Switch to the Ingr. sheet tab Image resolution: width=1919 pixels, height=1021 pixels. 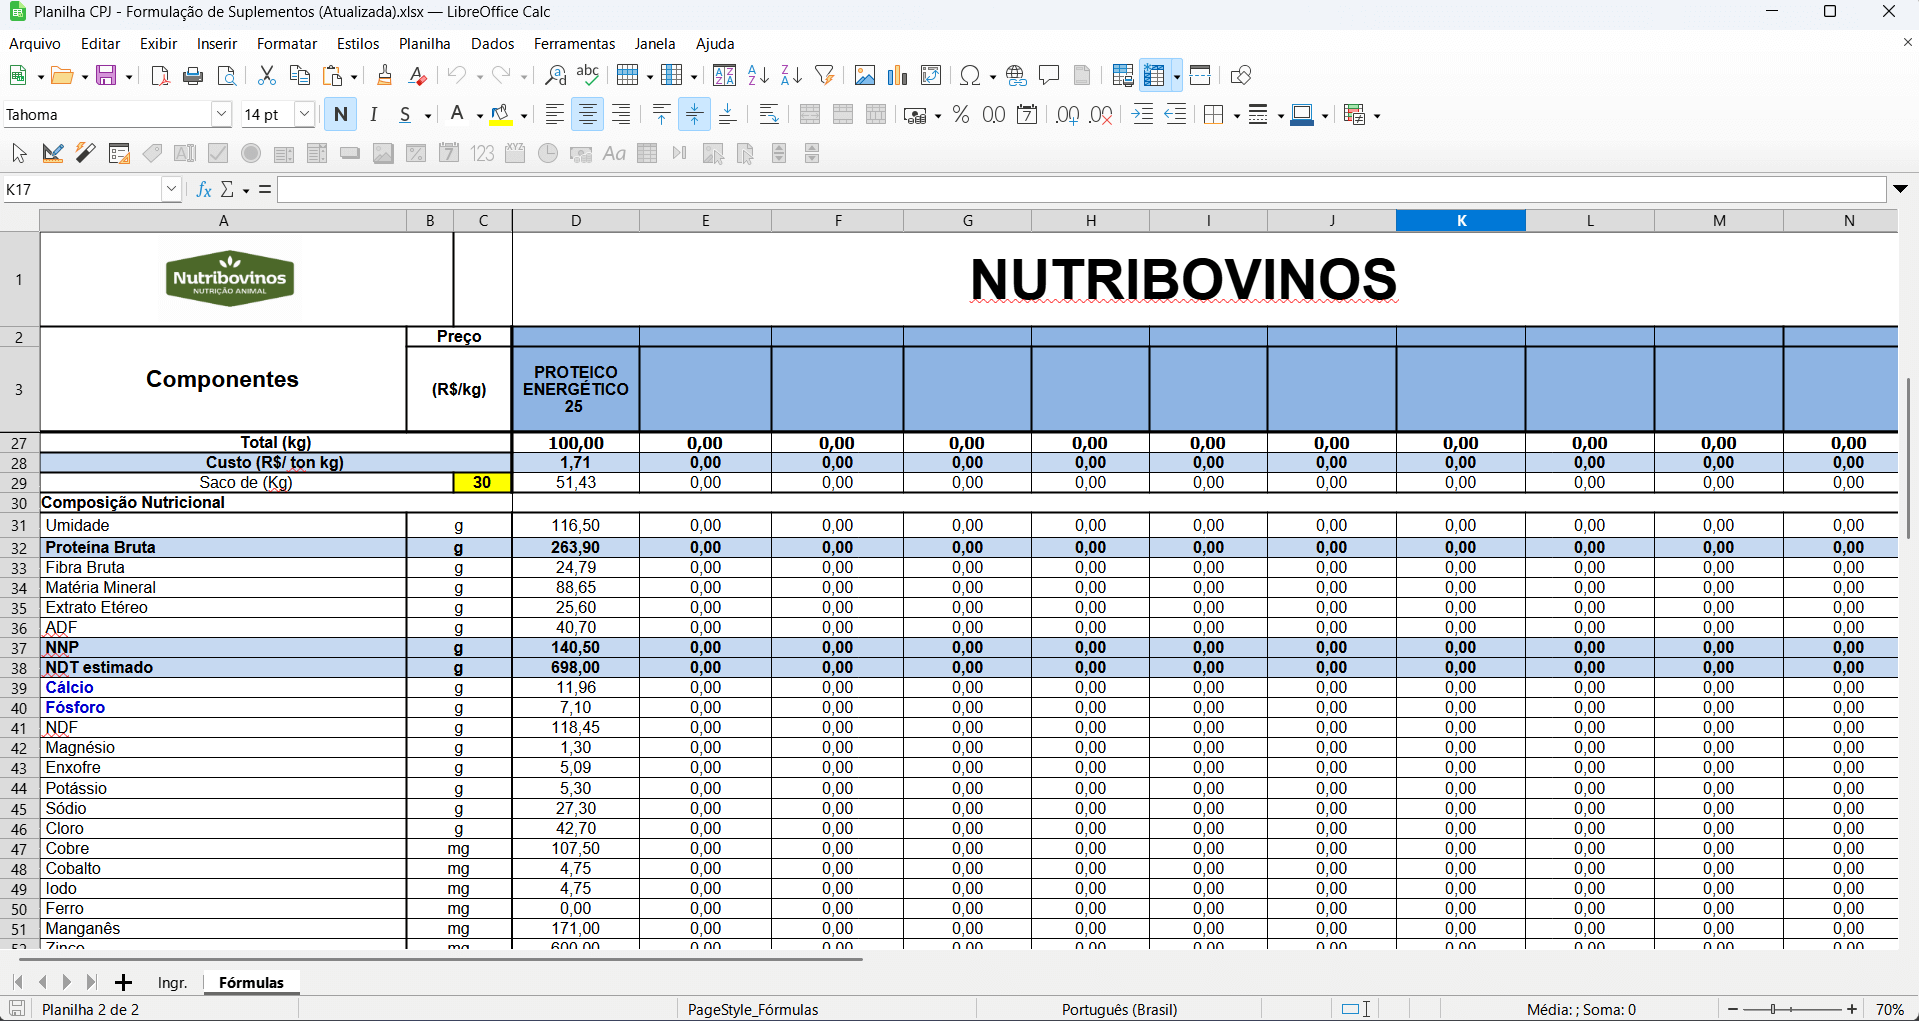(173, 983)
